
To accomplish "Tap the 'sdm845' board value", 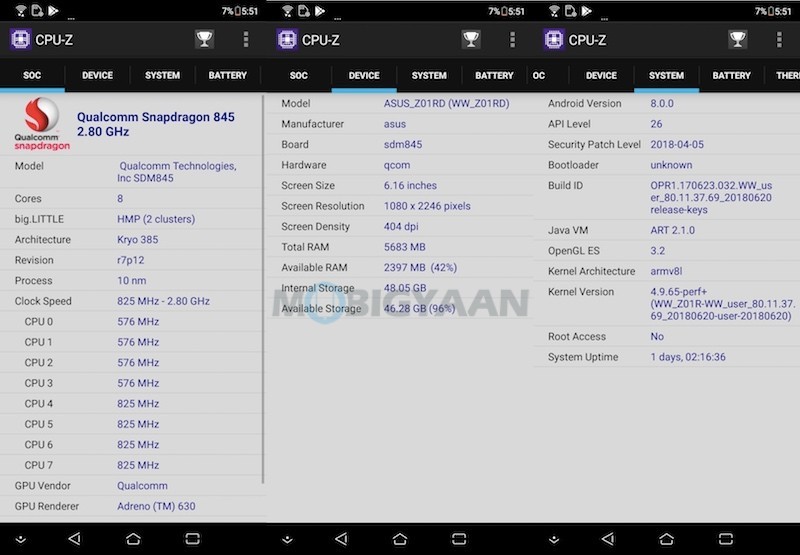I will point(403,144).
